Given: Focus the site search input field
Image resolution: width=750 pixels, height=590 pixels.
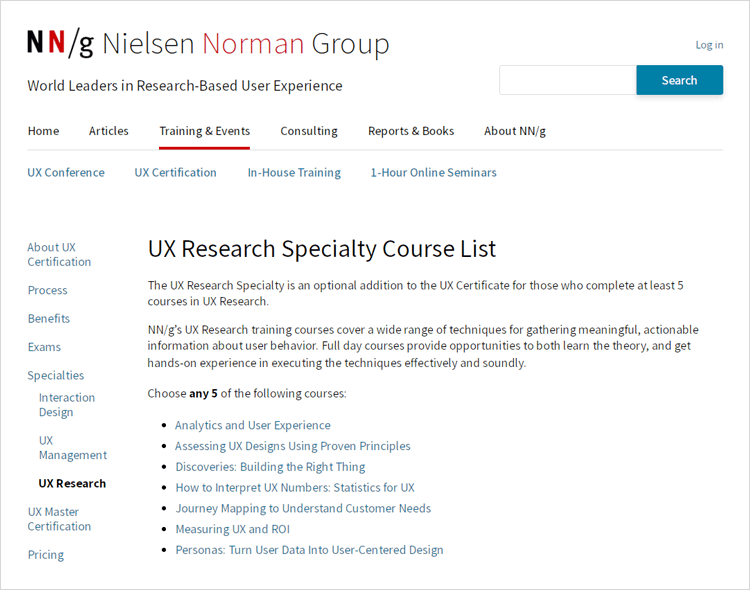Looking at the screenshot, I should click(x=568, y=80).
